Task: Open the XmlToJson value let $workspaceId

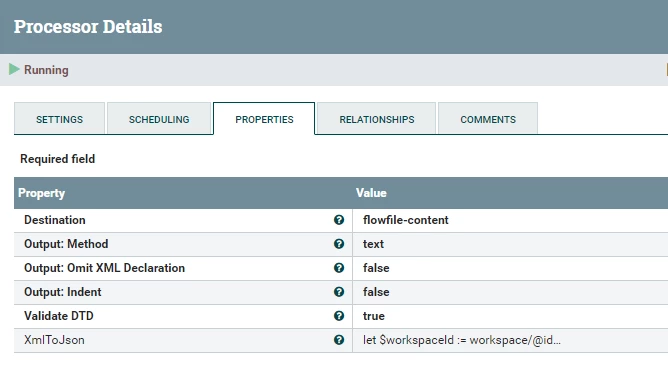Action: 462,340
